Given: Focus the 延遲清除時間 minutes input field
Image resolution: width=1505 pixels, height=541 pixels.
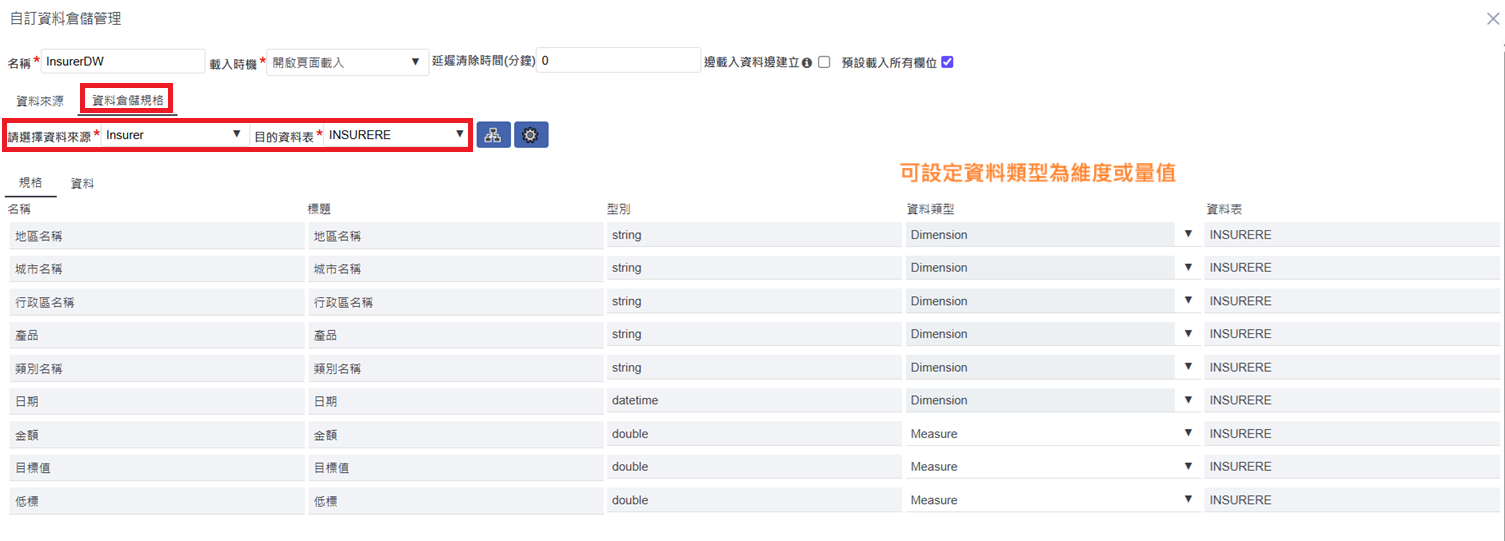Looking at the screenshot, I should [x=618, y=61].
